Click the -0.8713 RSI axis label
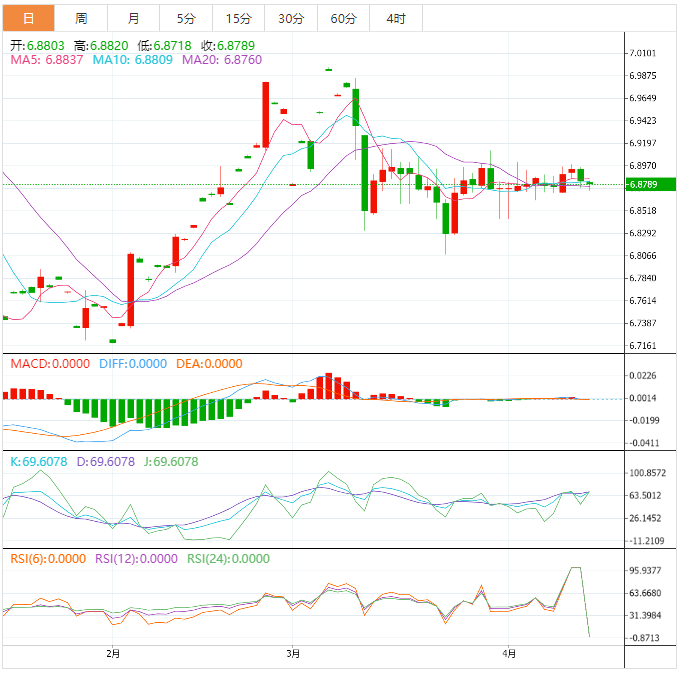The height and width of the screenshot is (676, 684). click(644, 638)
